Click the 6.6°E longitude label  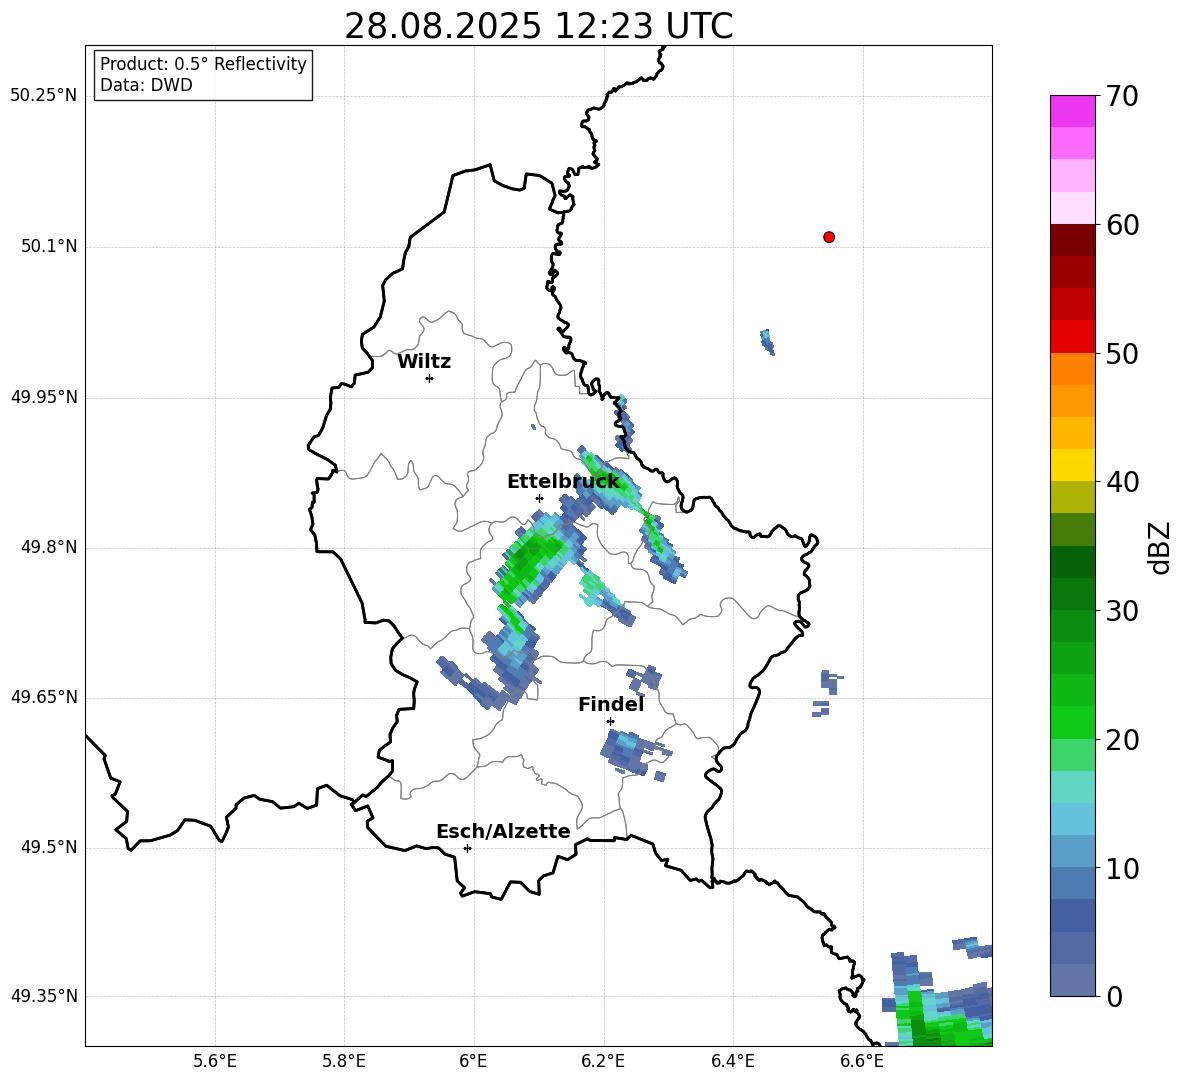862,1061
